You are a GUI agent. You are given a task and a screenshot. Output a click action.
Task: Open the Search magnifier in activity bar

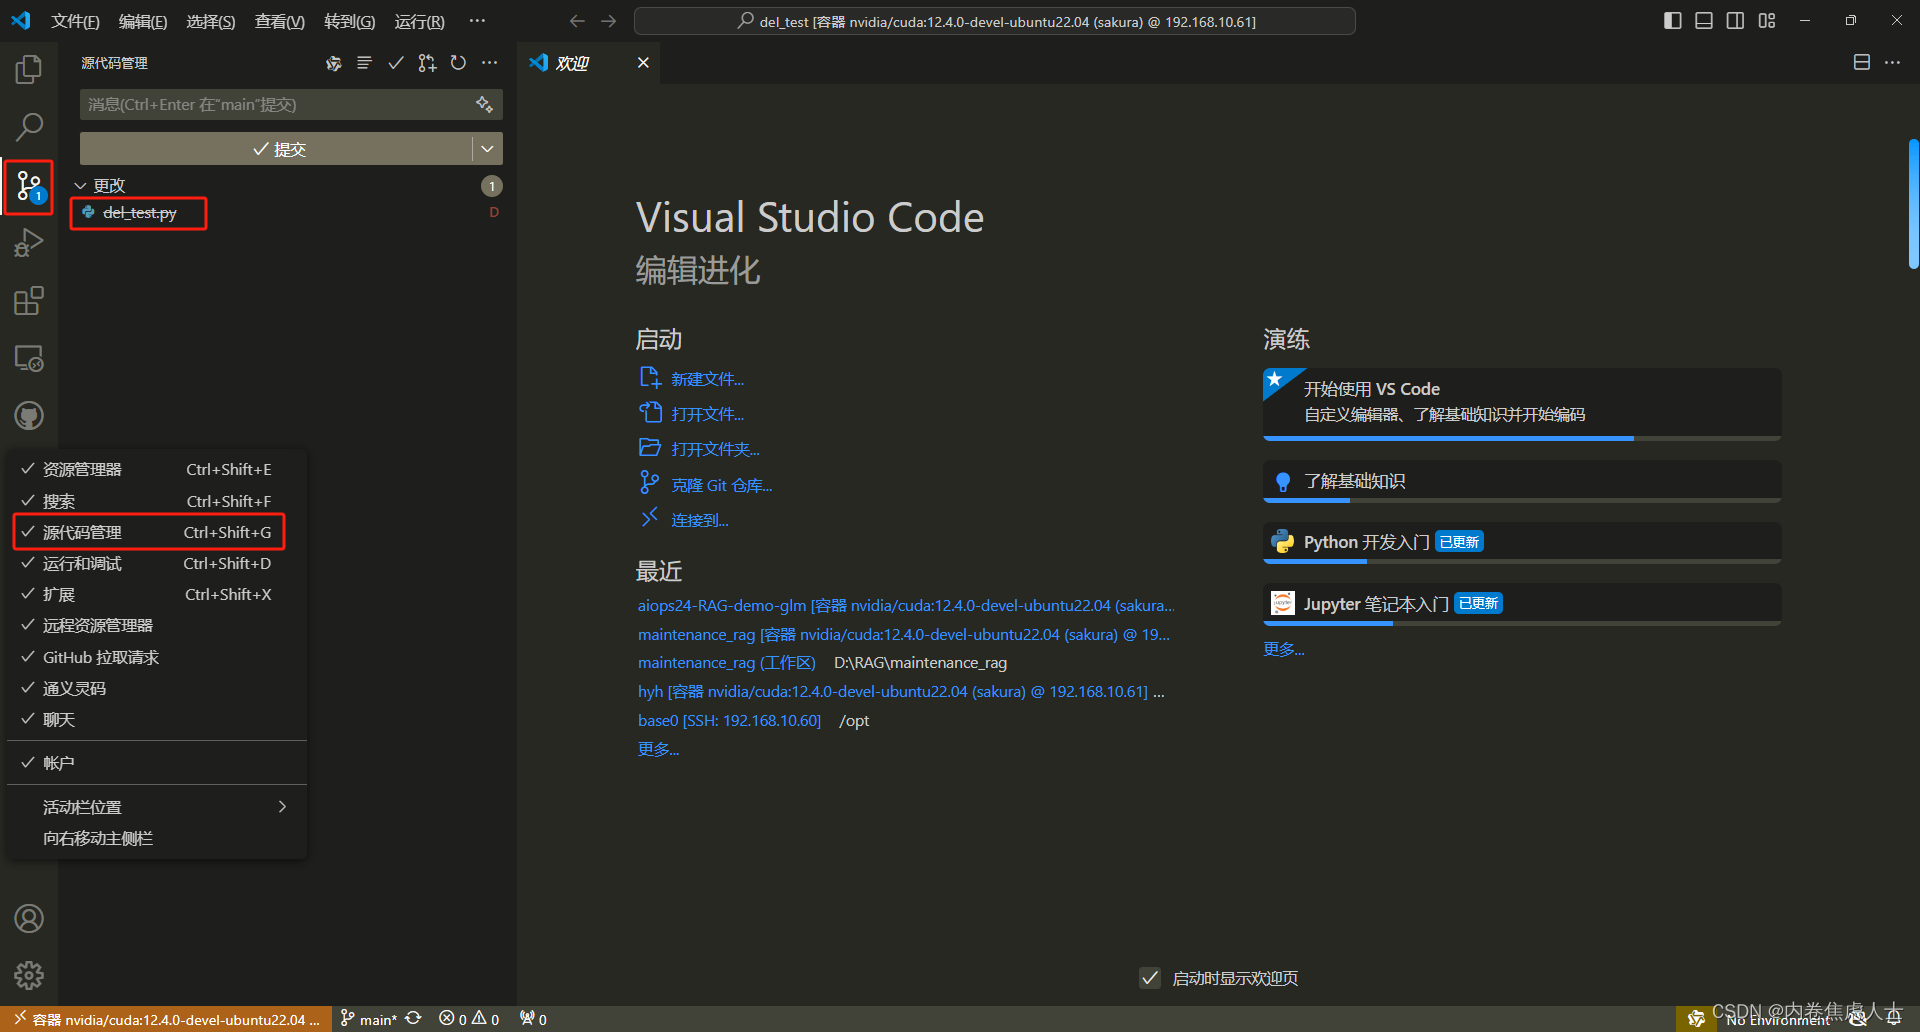[x=29, y=127]
